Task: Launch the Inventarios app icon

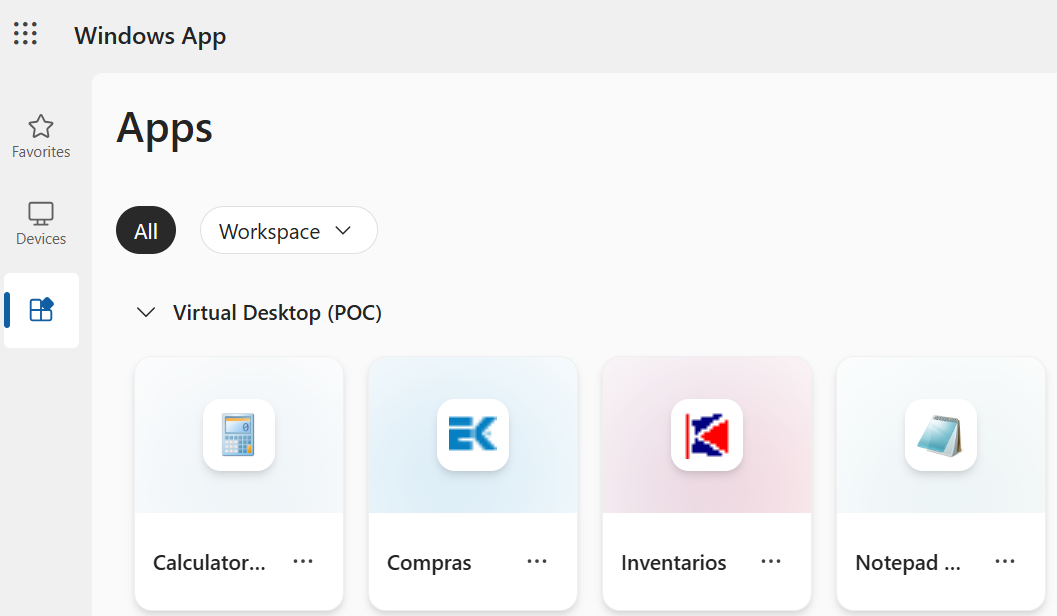Action: pos(706,435)
